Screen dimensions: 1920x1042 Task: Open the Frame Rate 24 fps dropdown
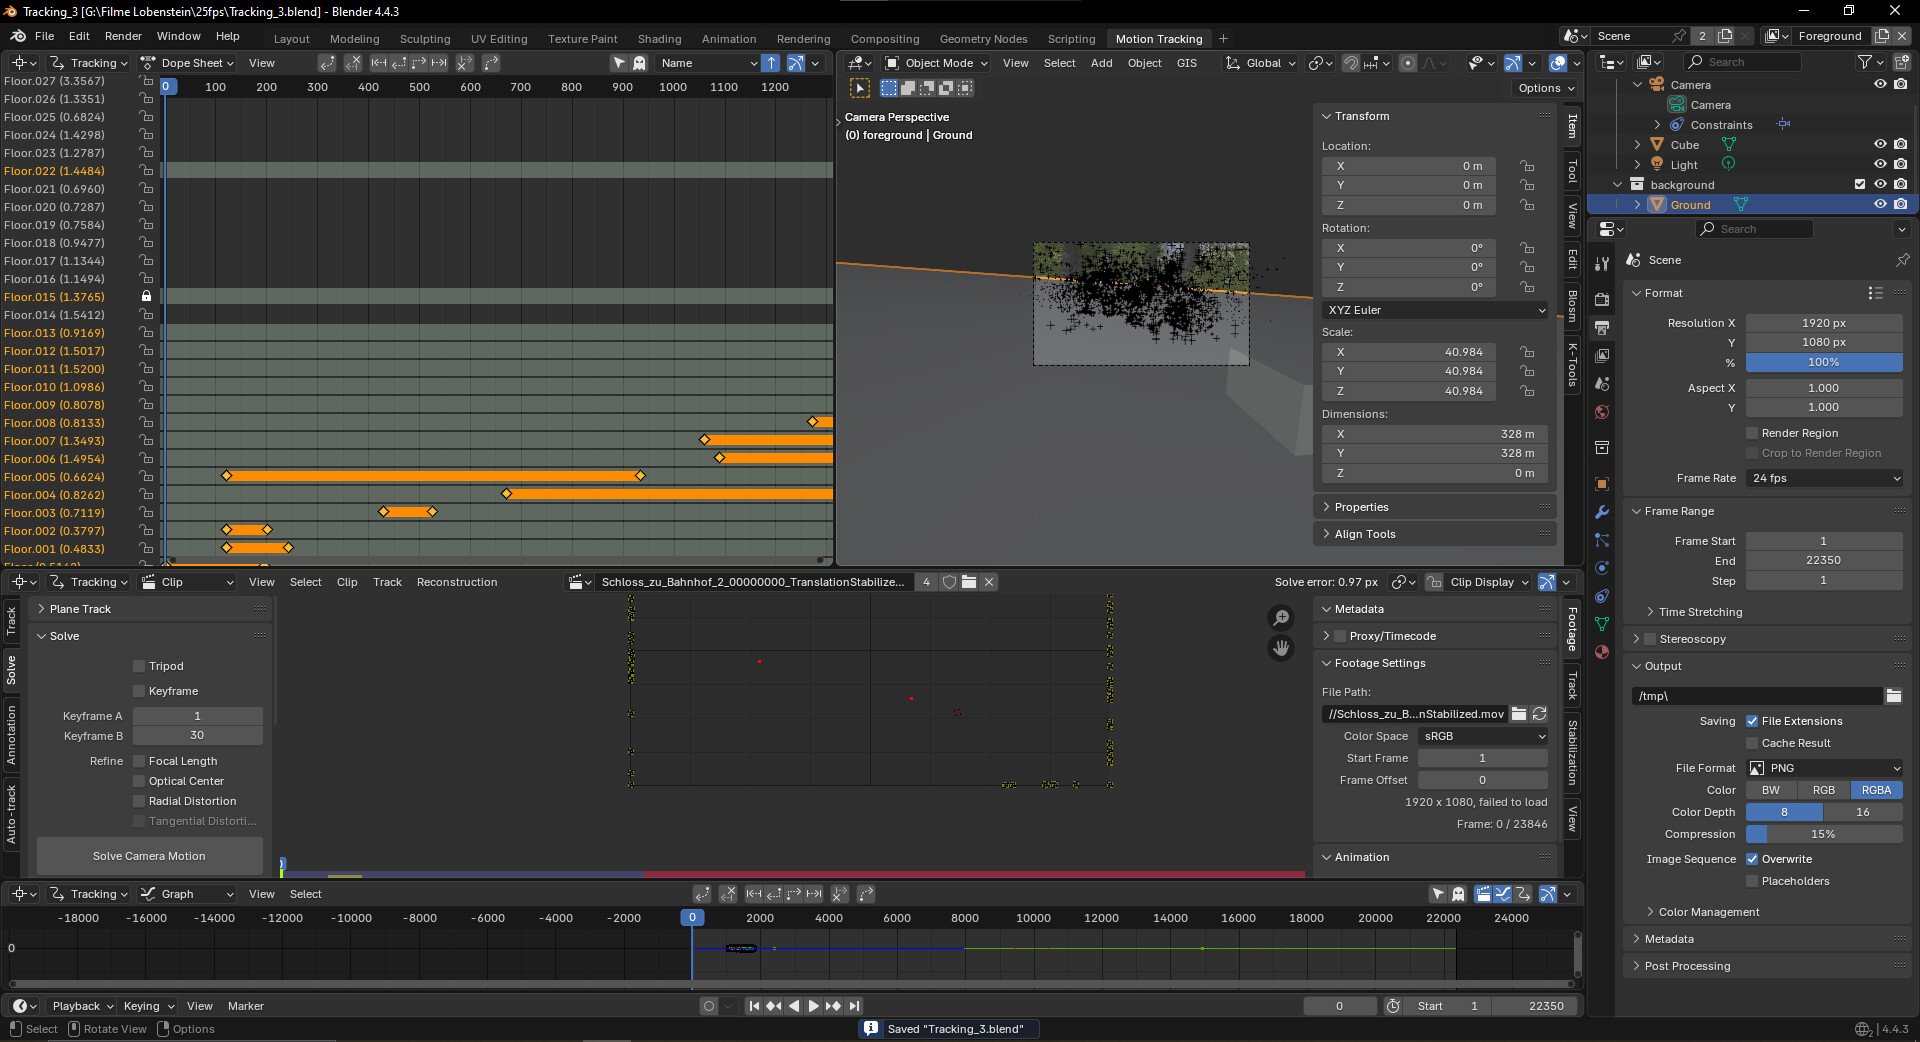coord(1824,478)
